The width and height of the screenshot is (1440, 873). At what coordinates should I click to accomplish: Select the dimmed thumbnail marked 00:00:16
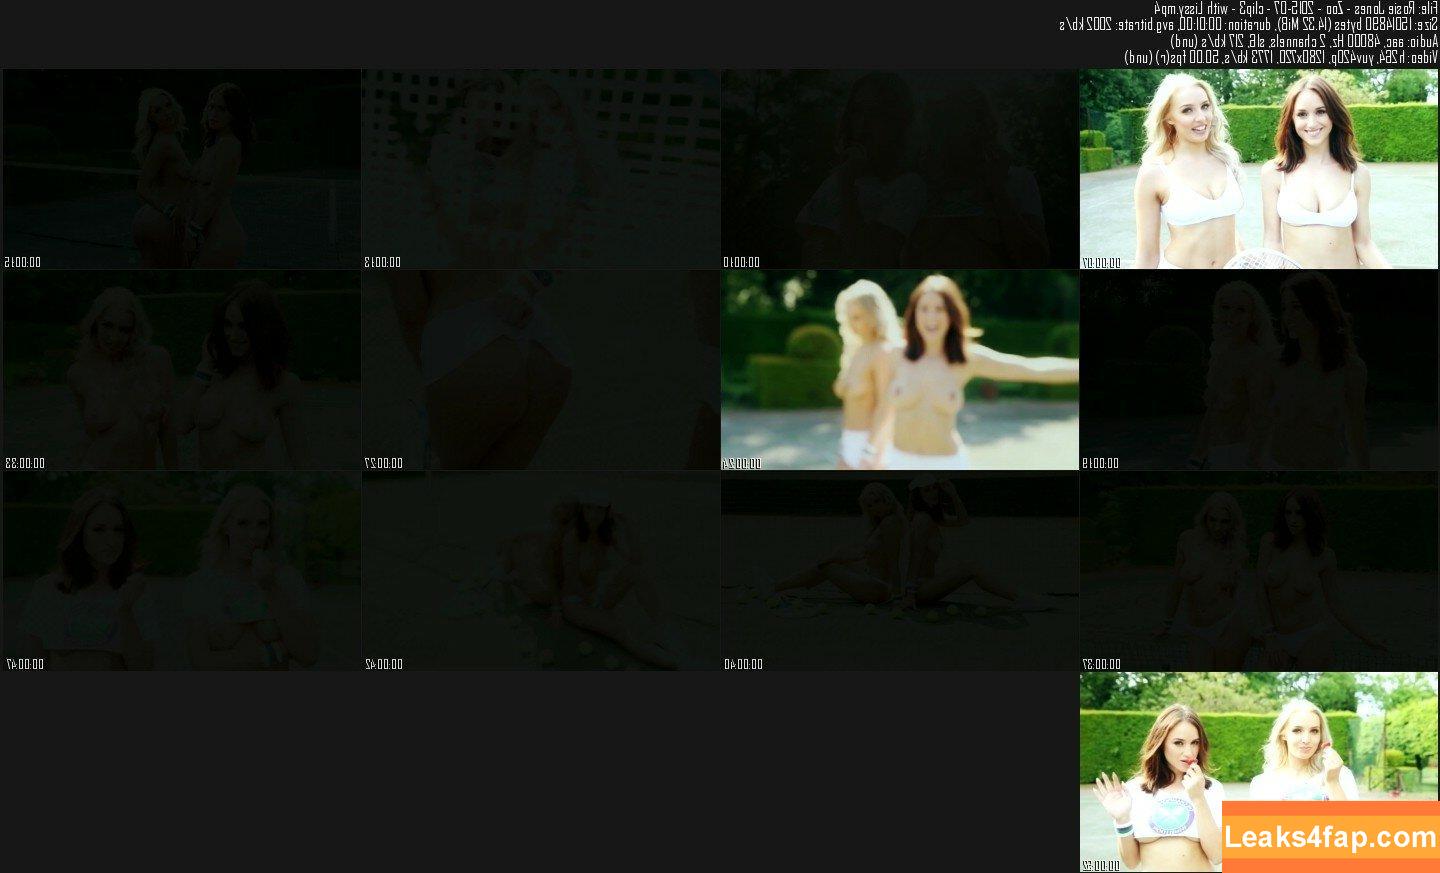pos(181,168)
